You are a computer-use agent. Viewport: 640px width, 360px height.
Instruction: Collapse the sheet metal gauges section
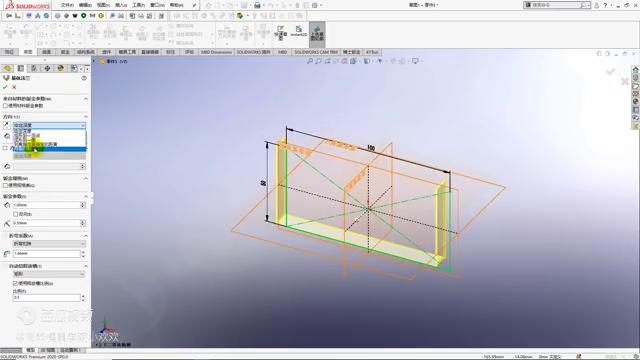click(x=86, y=178)
